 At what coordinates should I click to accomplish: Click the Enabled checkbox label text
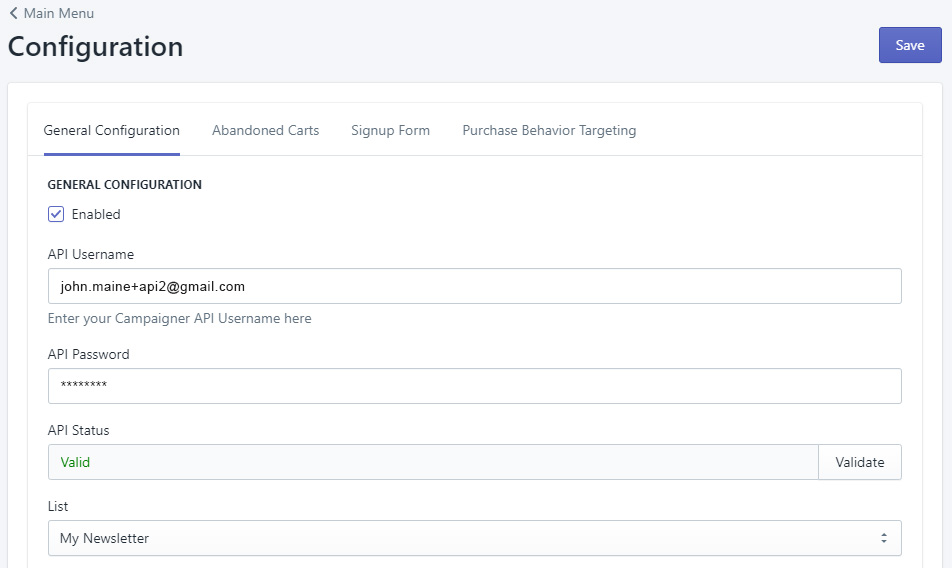click(x=96, y=214)
